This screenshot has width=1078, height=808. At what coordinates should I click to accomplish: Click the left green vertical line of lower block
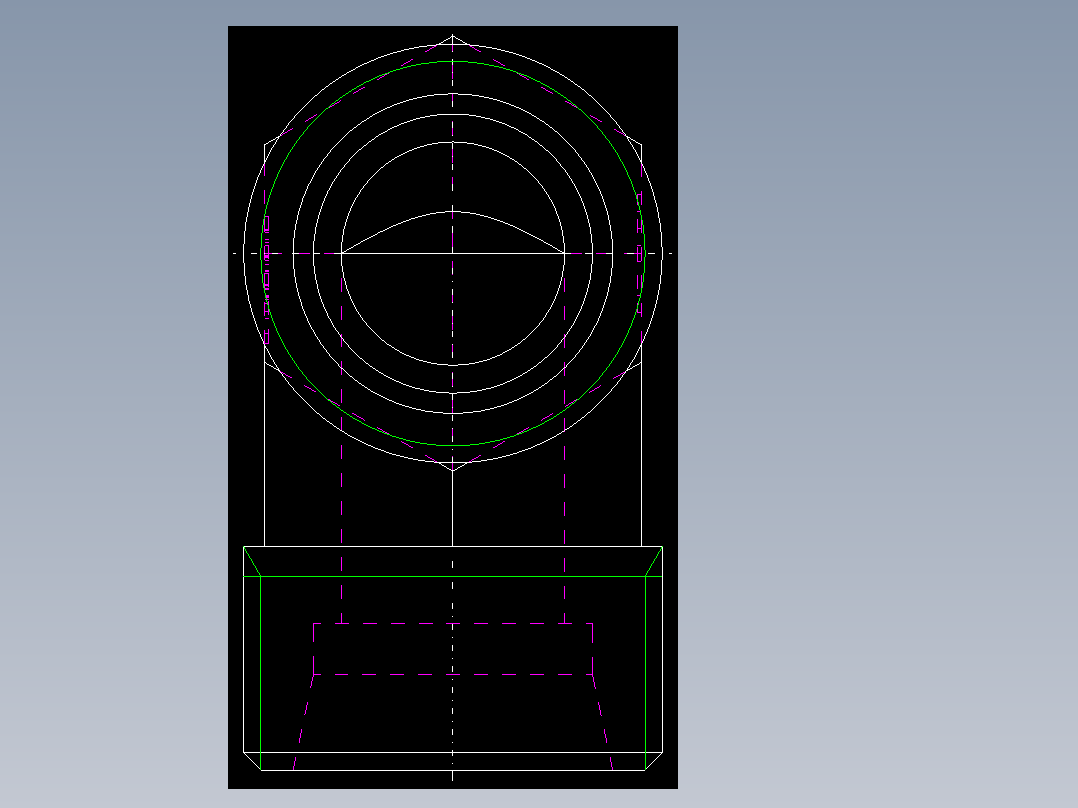pyautogui.click(x=261, y=674)
